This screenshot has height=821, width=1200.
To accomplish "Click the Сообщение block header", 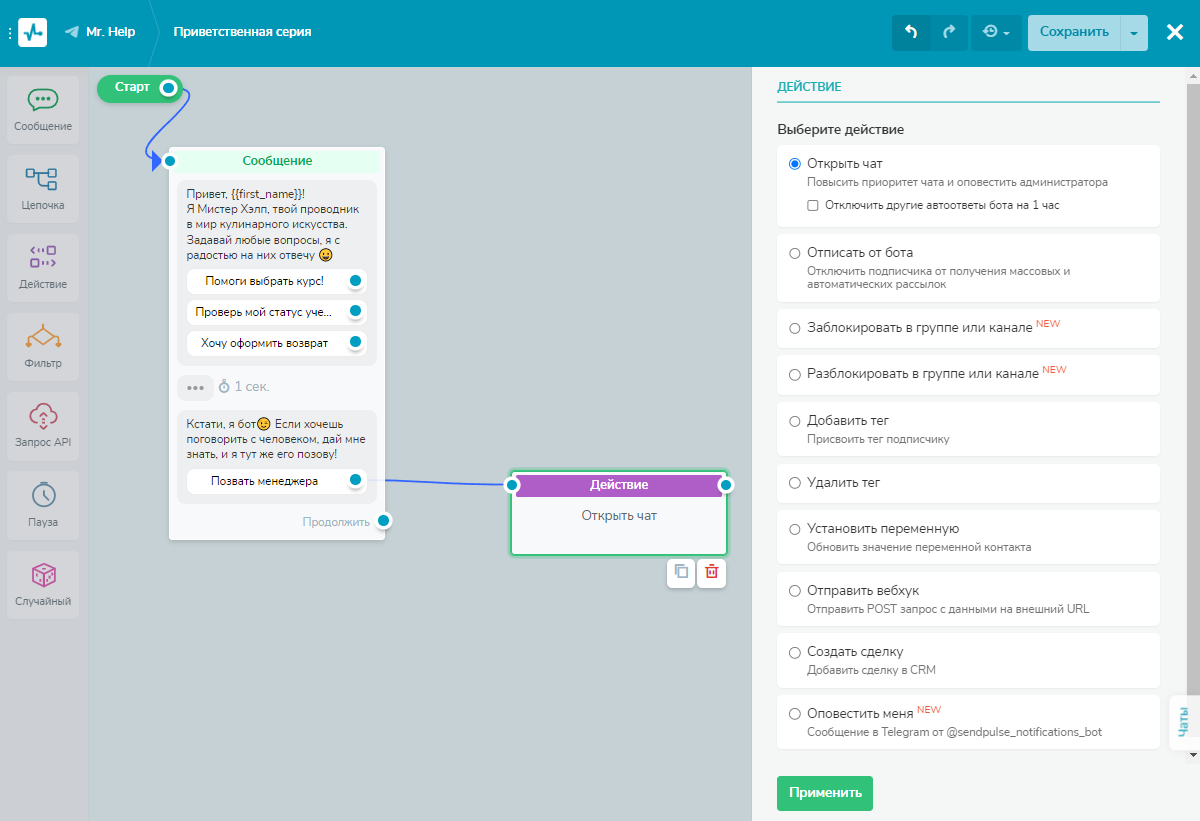I will [277, 160].
